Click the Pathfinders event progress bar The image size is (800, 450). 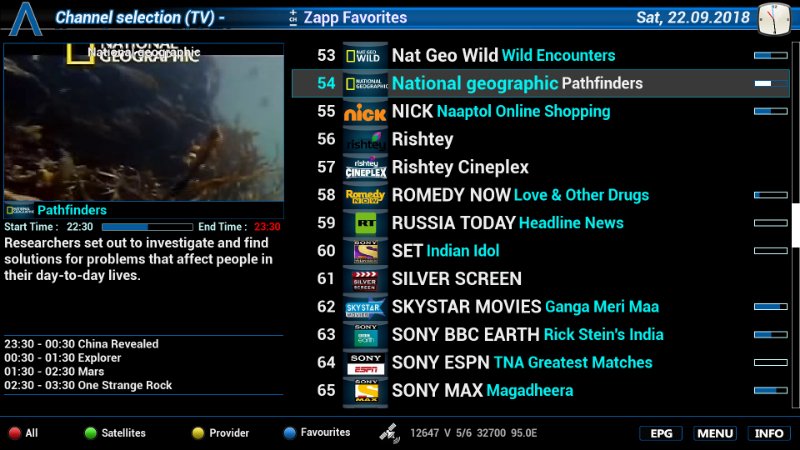coord(147,227)
